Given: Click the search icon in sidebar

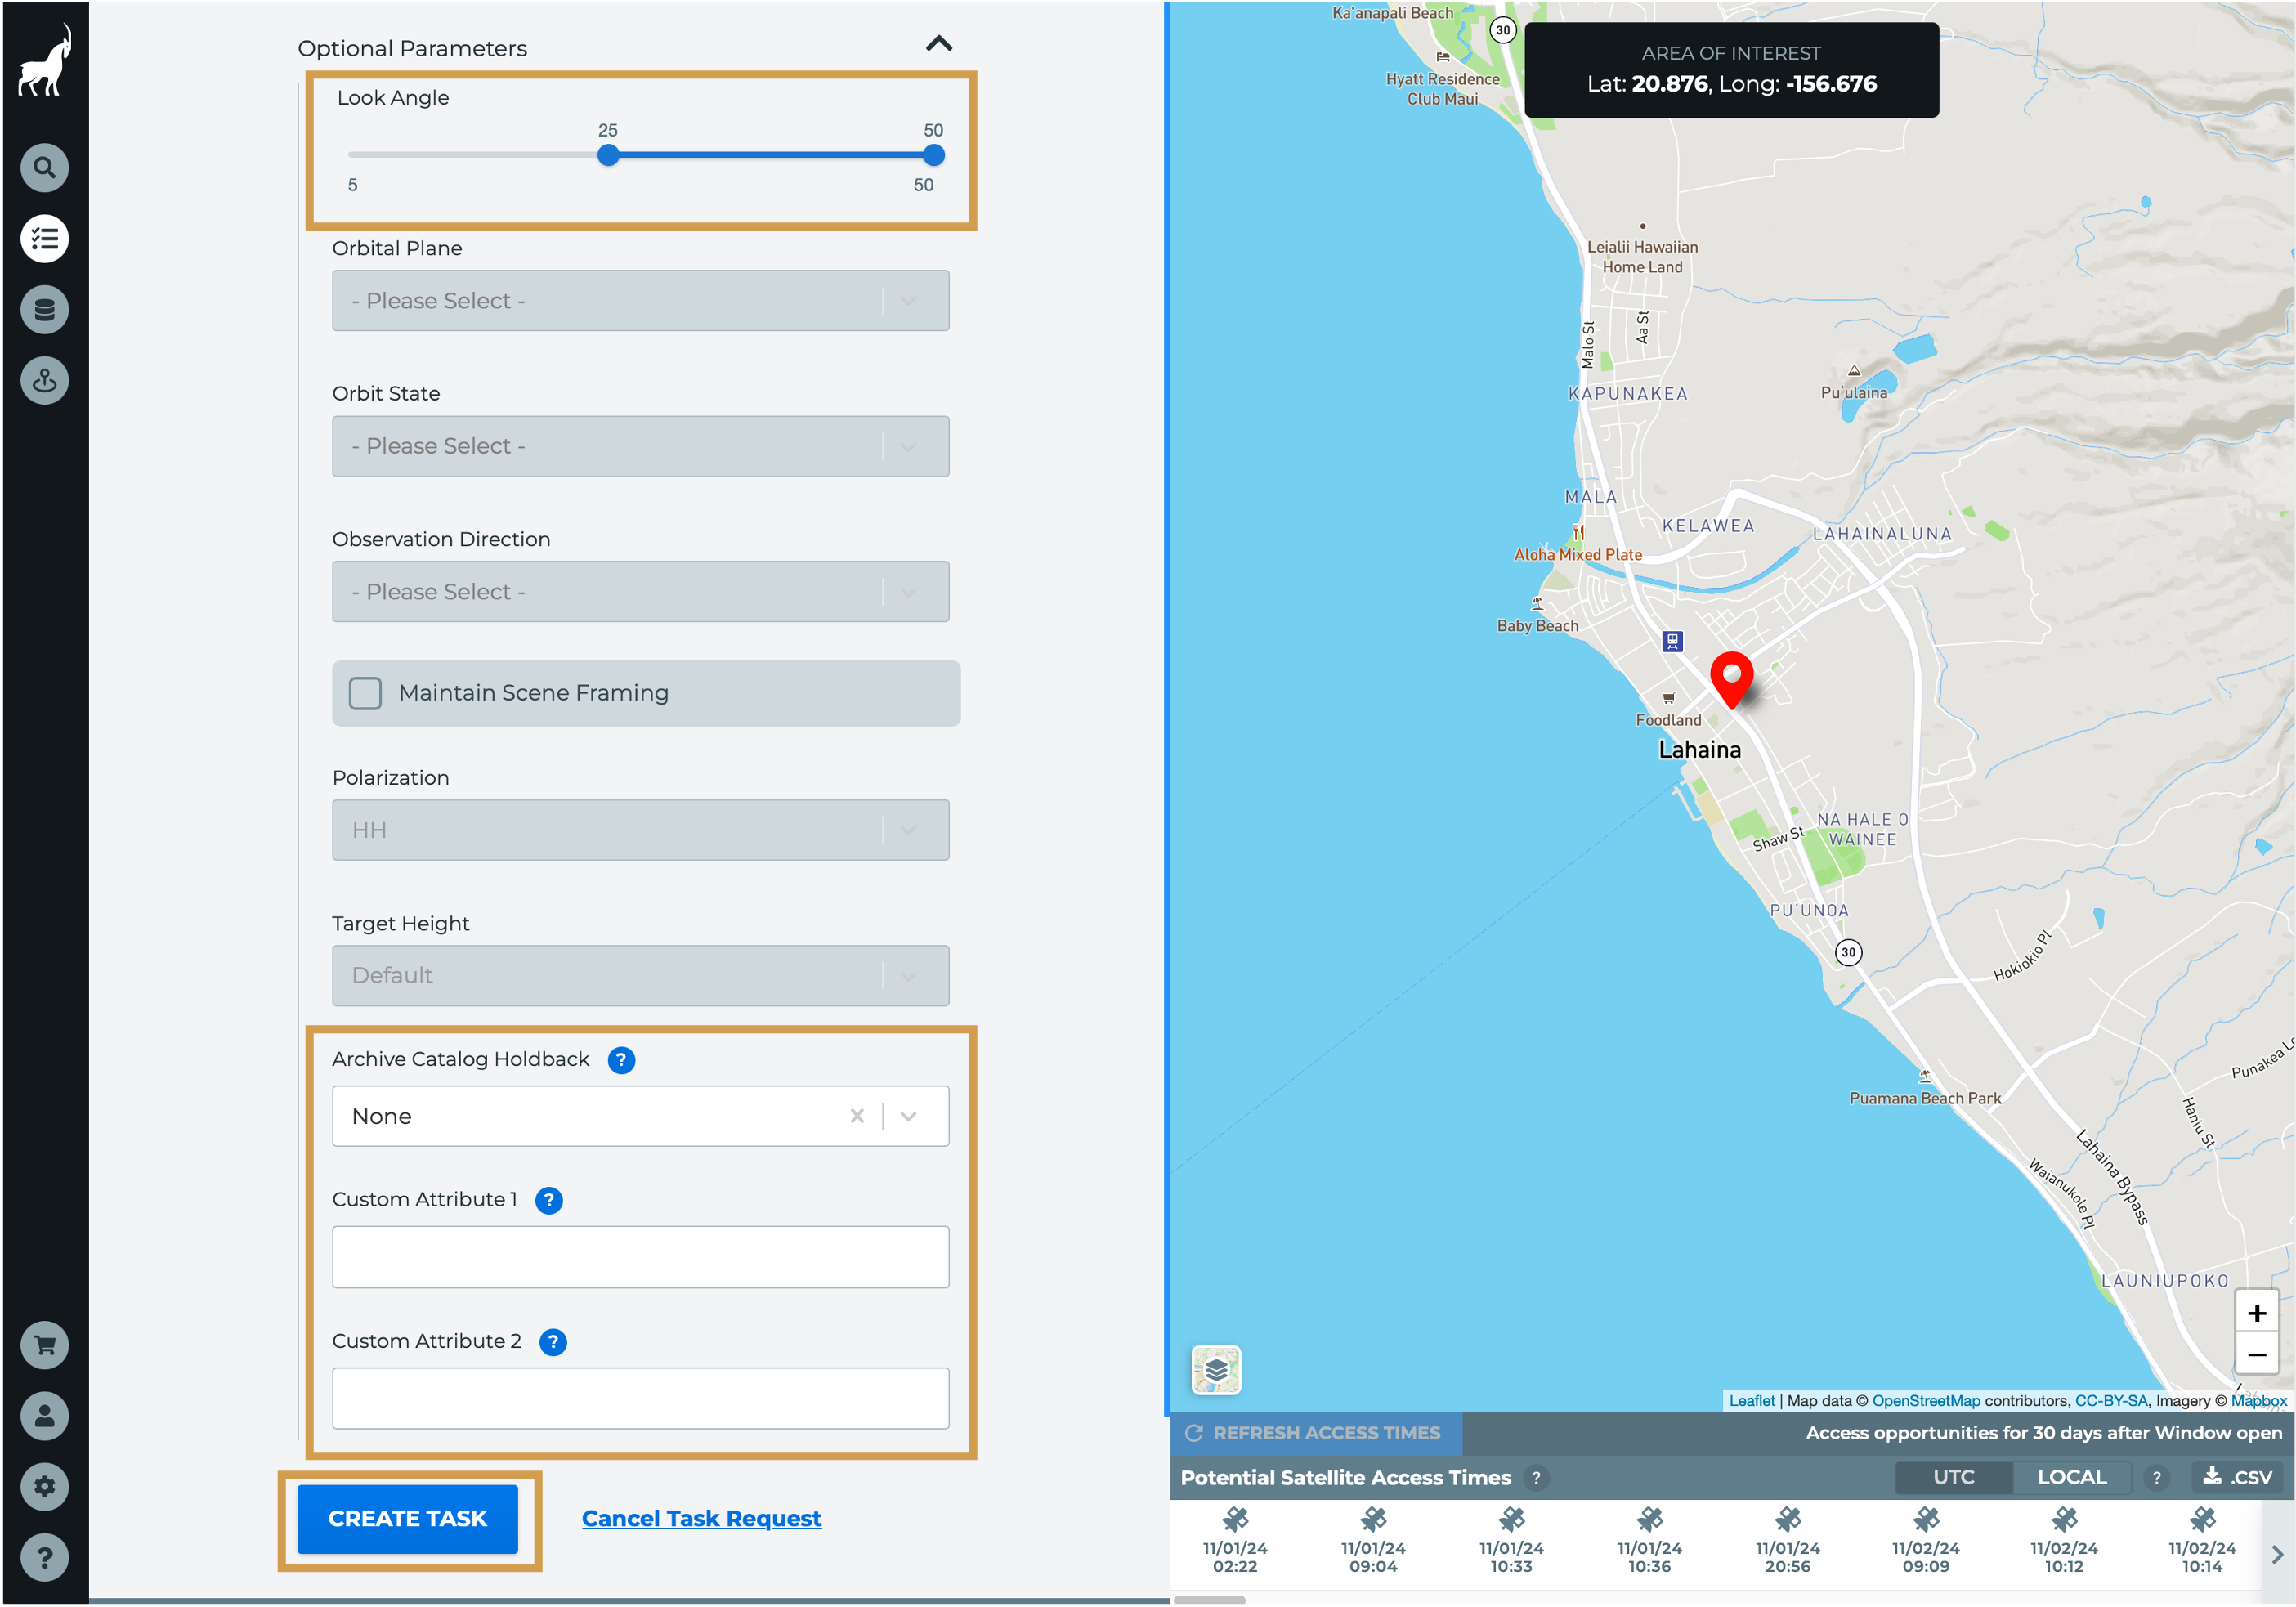Looking at the screenshot, I should pyautogui.click(x=44, y=168).
